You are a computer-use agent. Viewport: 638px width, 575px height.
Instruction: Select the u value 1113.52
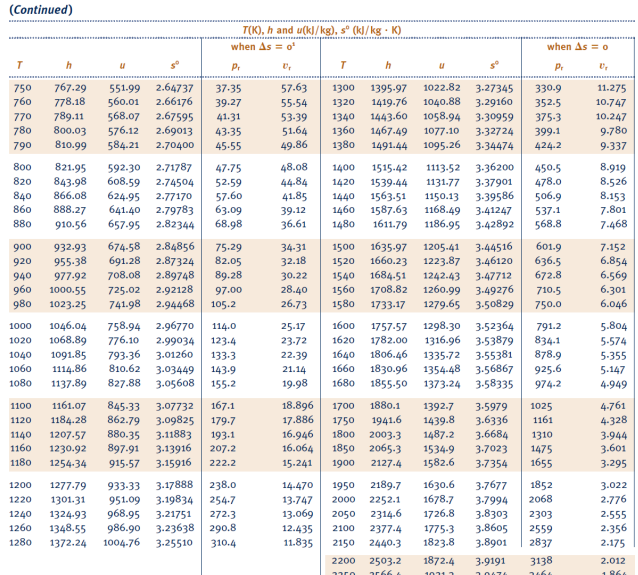(x=443, y=167)
